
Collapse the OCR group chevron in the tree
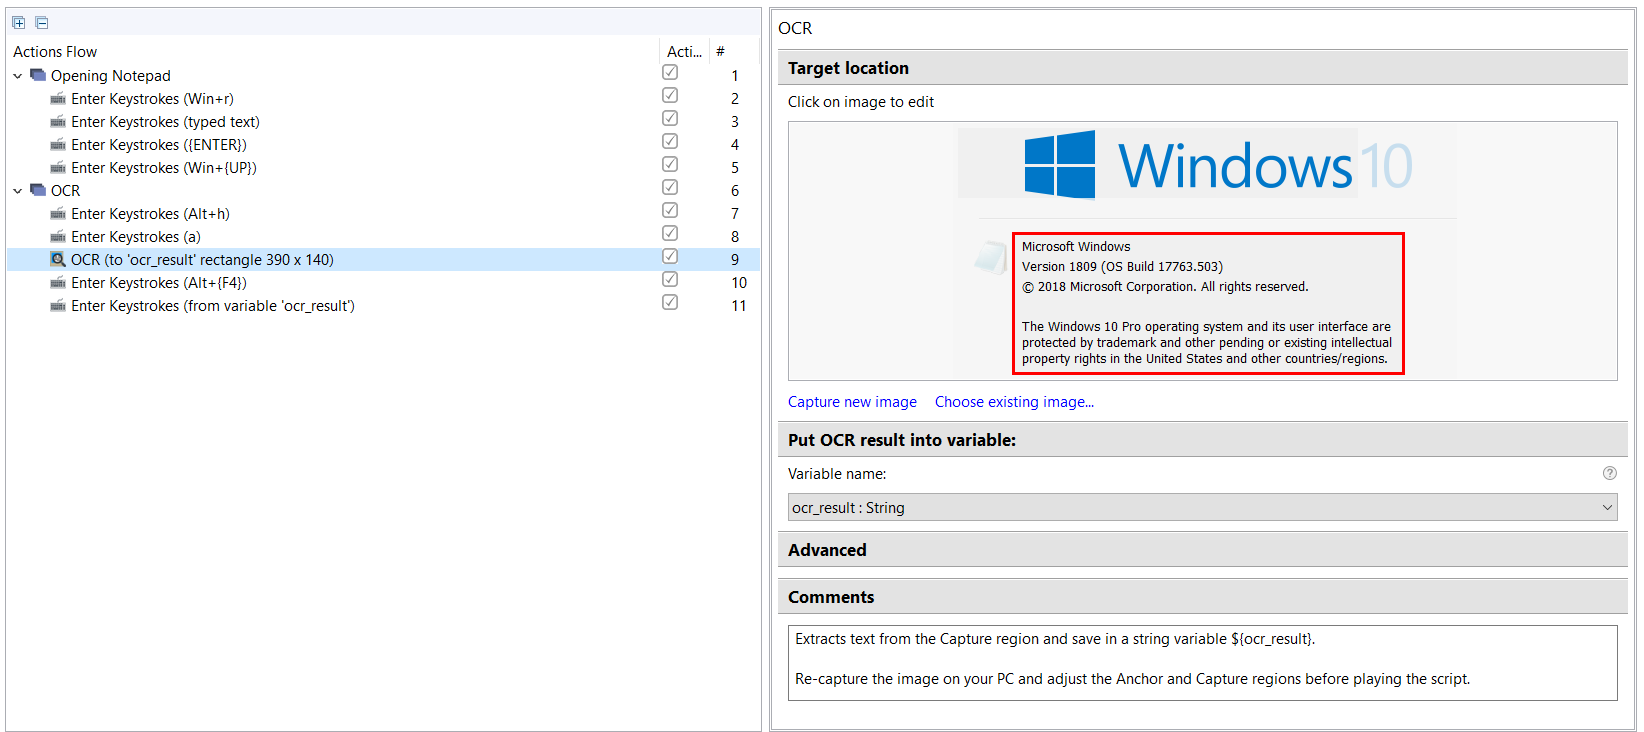click(17, 191)
